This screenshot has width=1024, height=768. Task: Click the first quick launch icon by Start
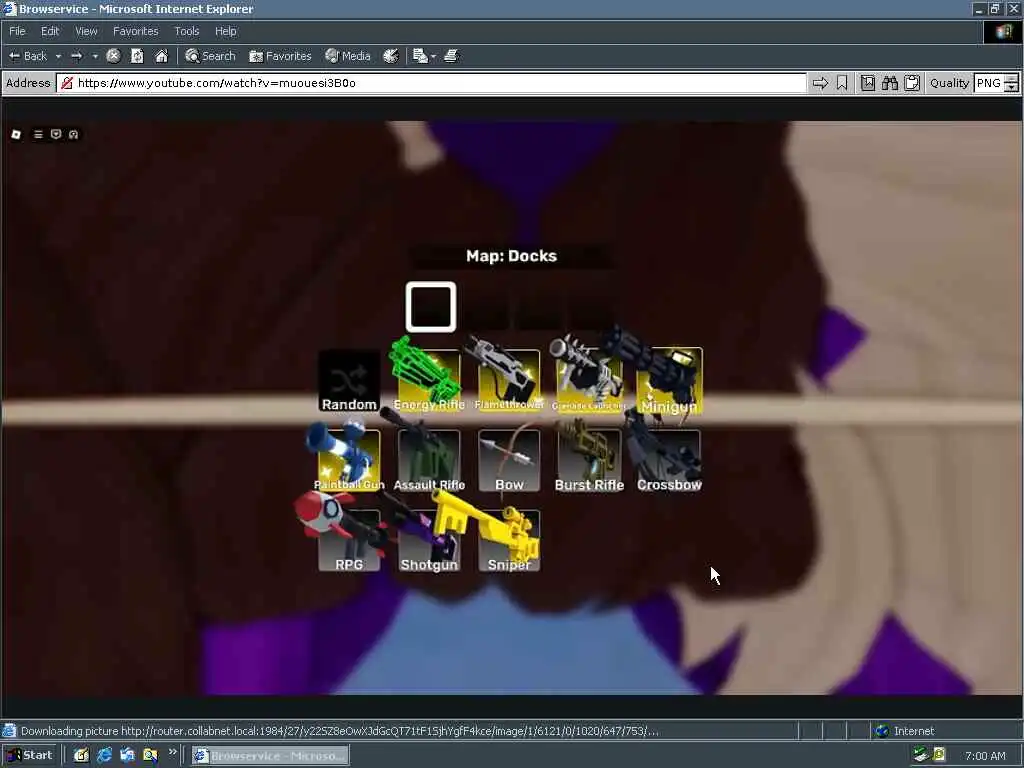tap(82, 756)
